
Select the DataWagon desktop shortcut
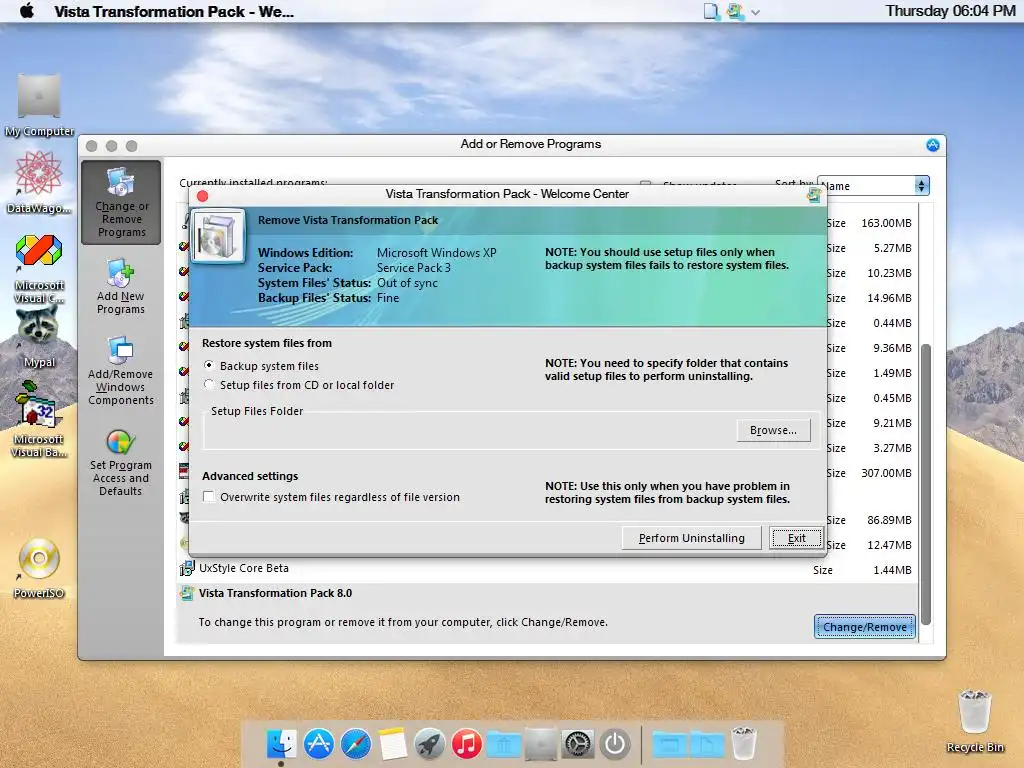pyautogui.click(x=39, y=182)
